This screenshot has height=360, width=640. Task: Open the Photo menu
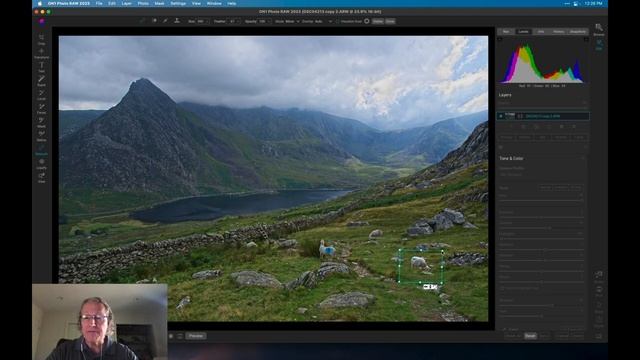143,3
